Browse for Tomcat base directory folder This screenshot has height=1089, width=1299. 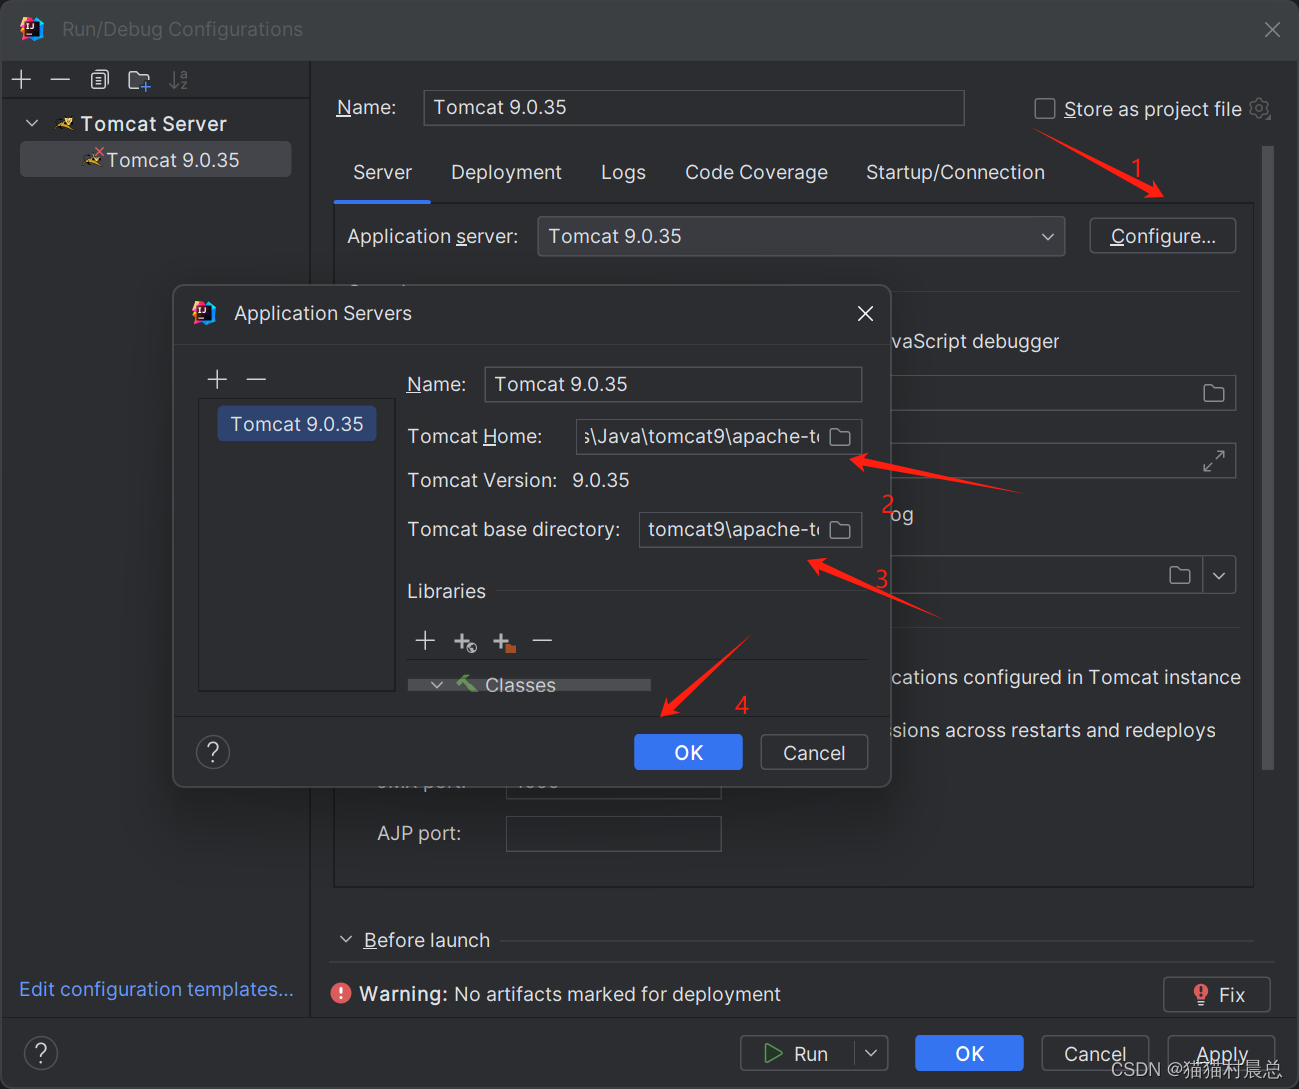pos(840,530)
